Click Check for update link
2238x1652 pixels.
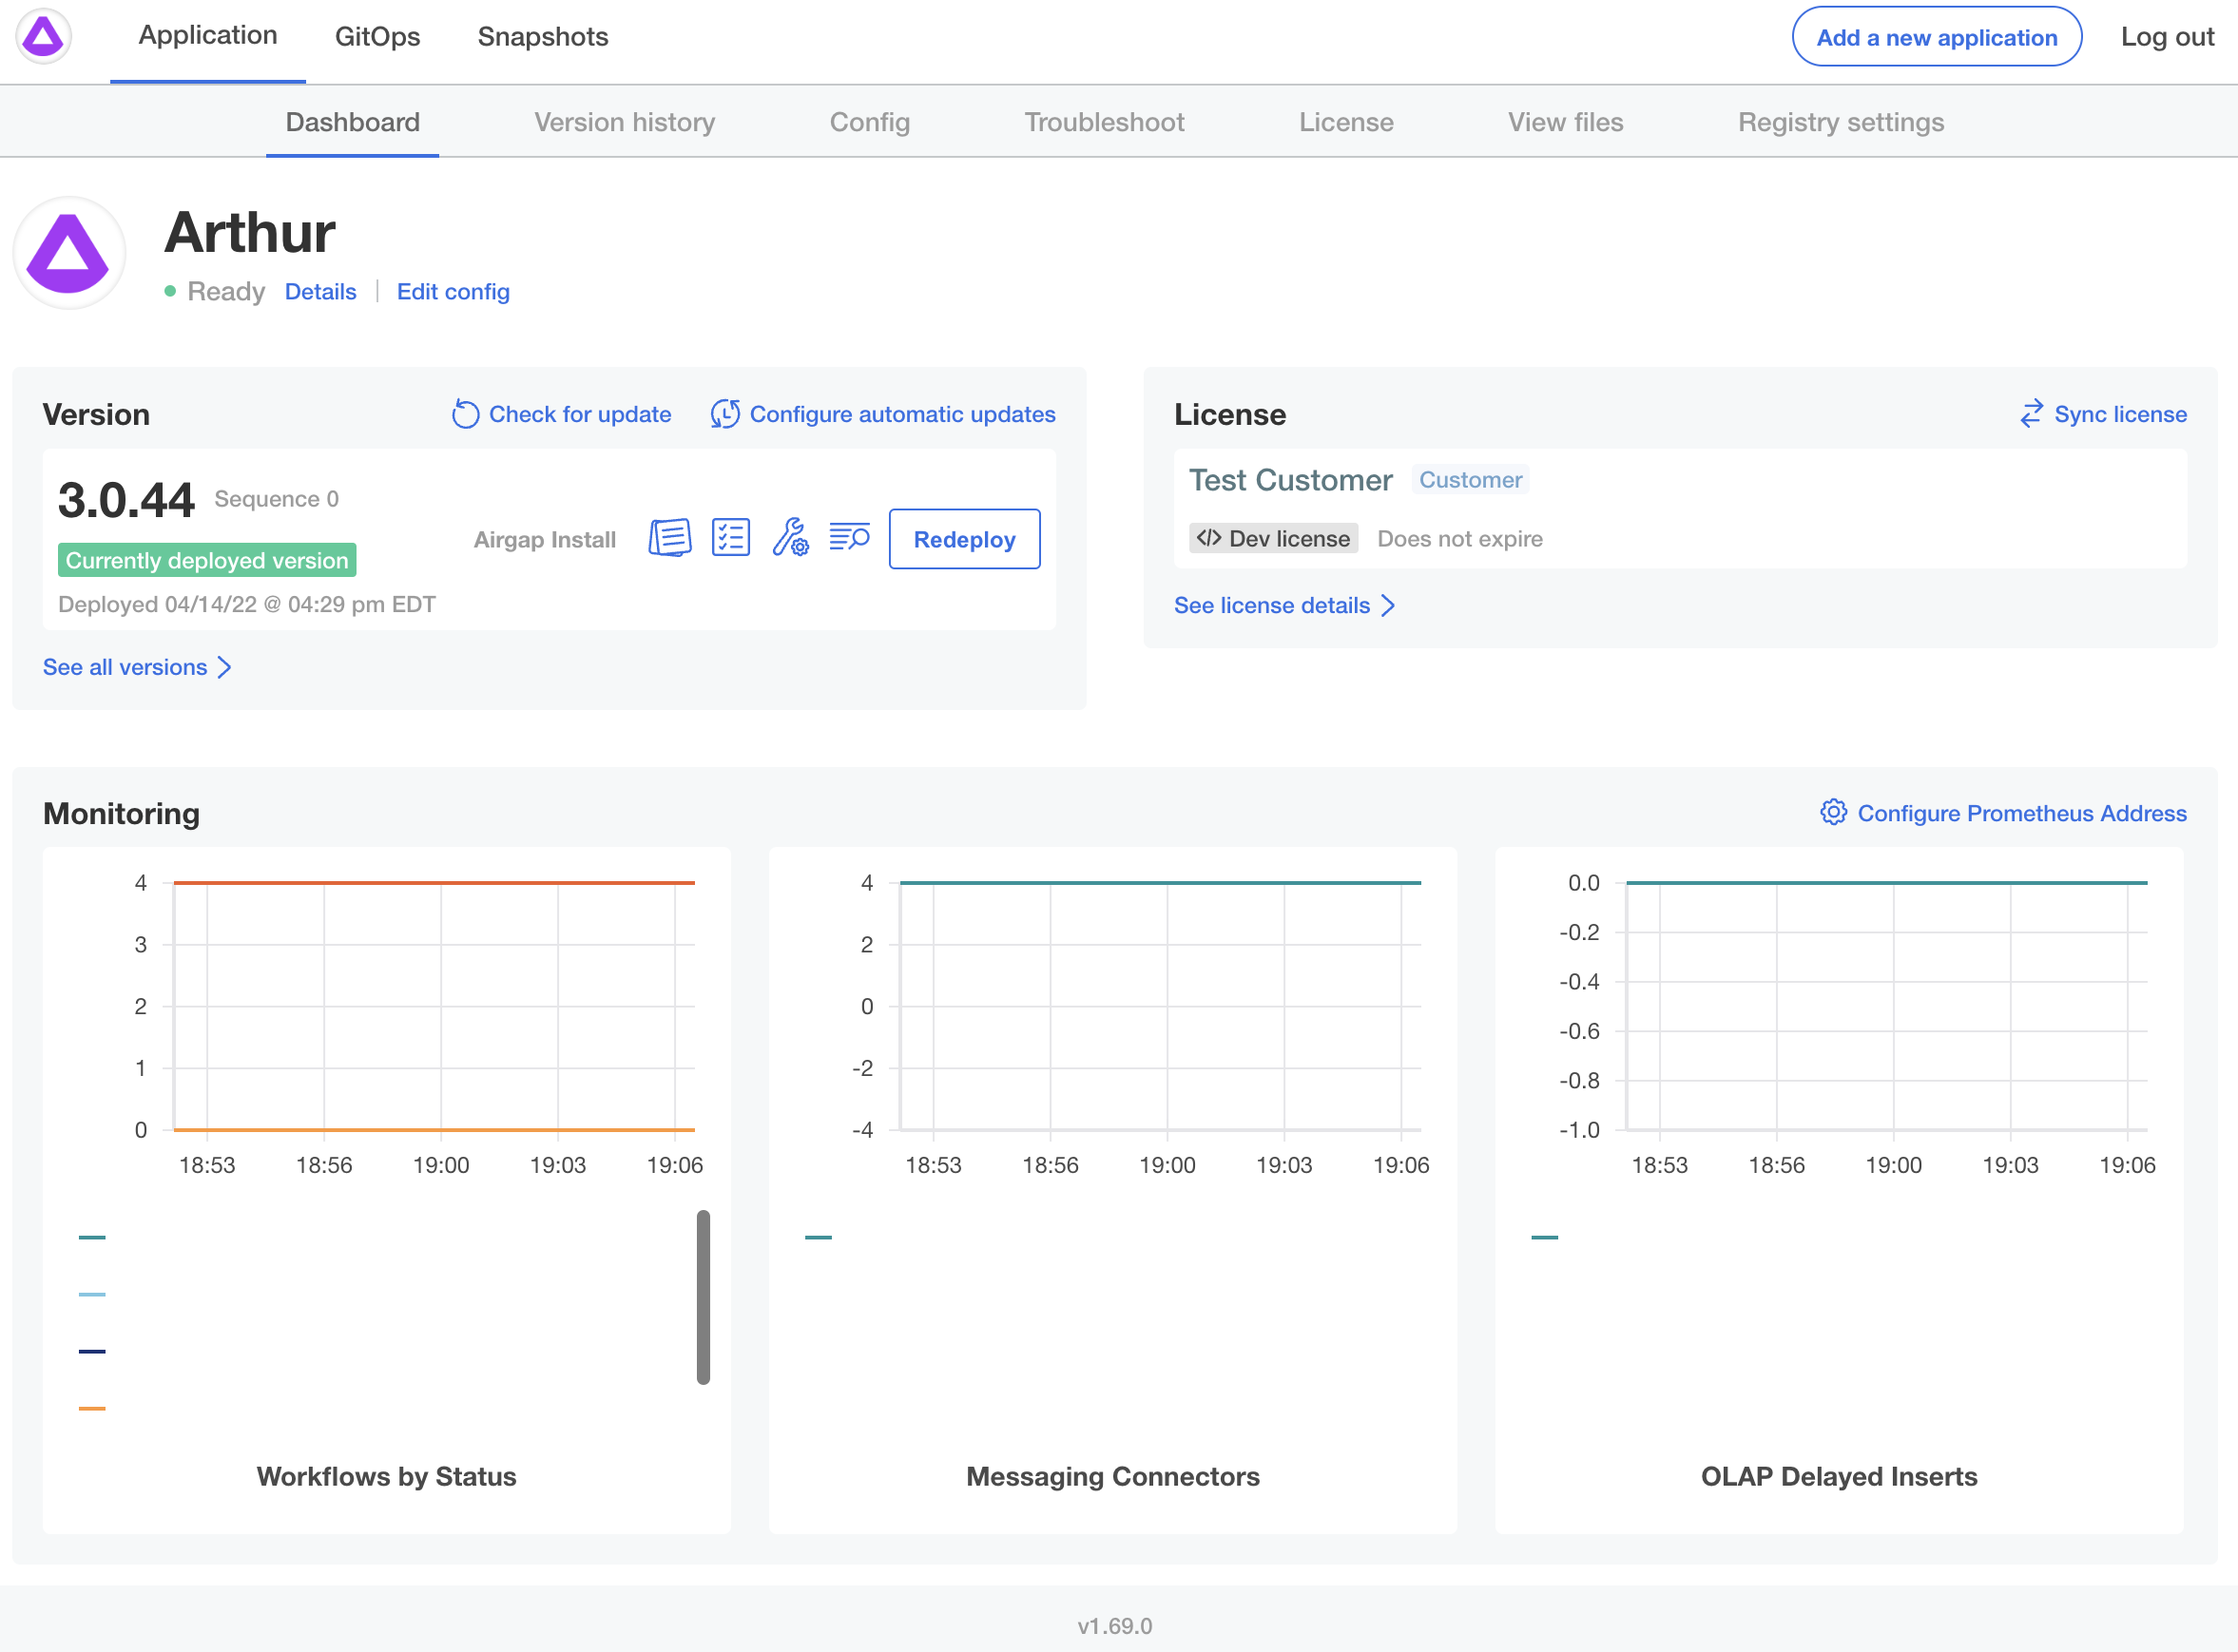579,414
